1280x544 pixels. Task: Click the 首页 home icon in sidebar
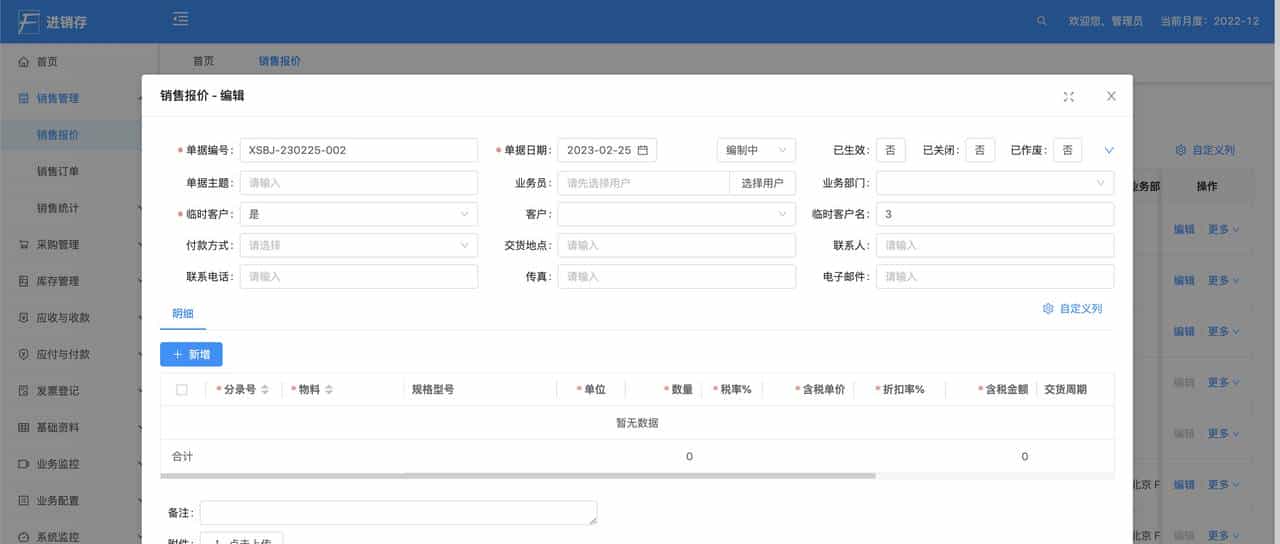pyautogui.click(x=24, y=62)
